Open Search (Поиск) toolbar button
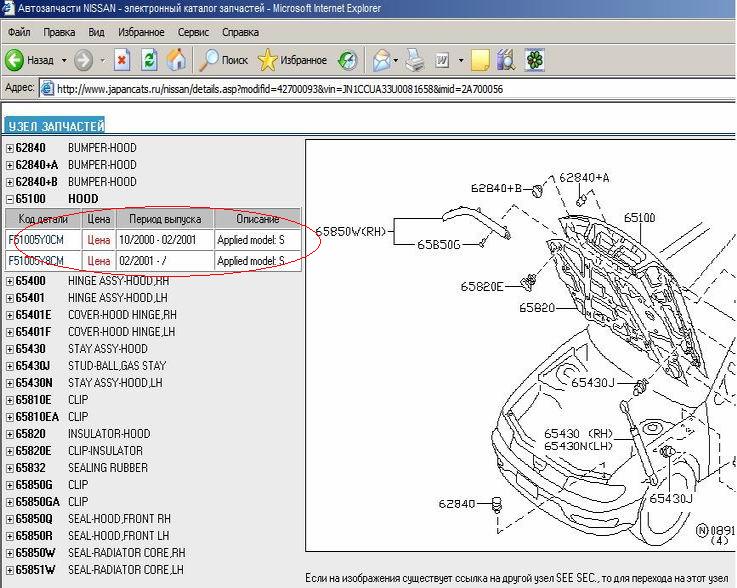737x588 pixels. tap(223, 60)
